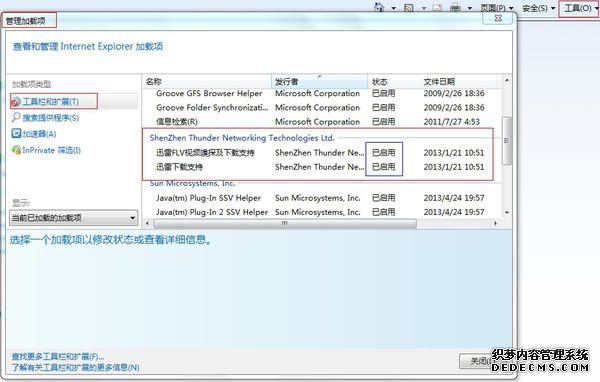Click the list's vertical scrollbar up arrow
This screenshot has height=382, width=600.
(x=507, y=80)
